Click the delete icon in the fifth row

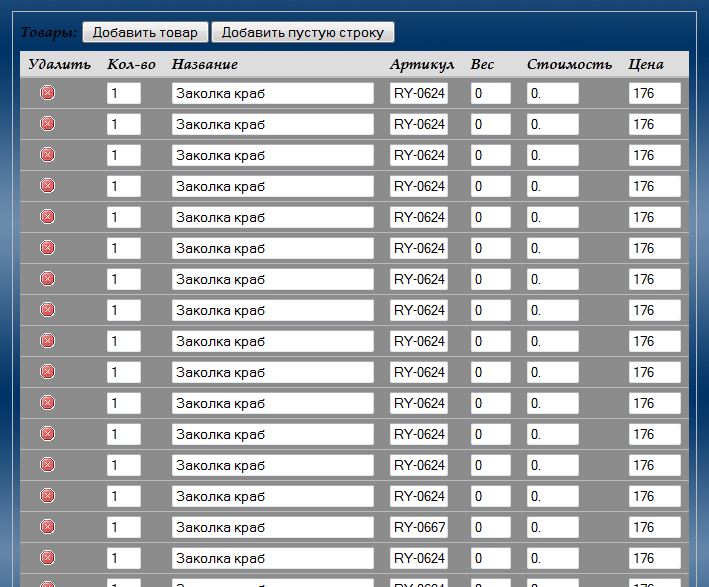(x=47, y=217)
